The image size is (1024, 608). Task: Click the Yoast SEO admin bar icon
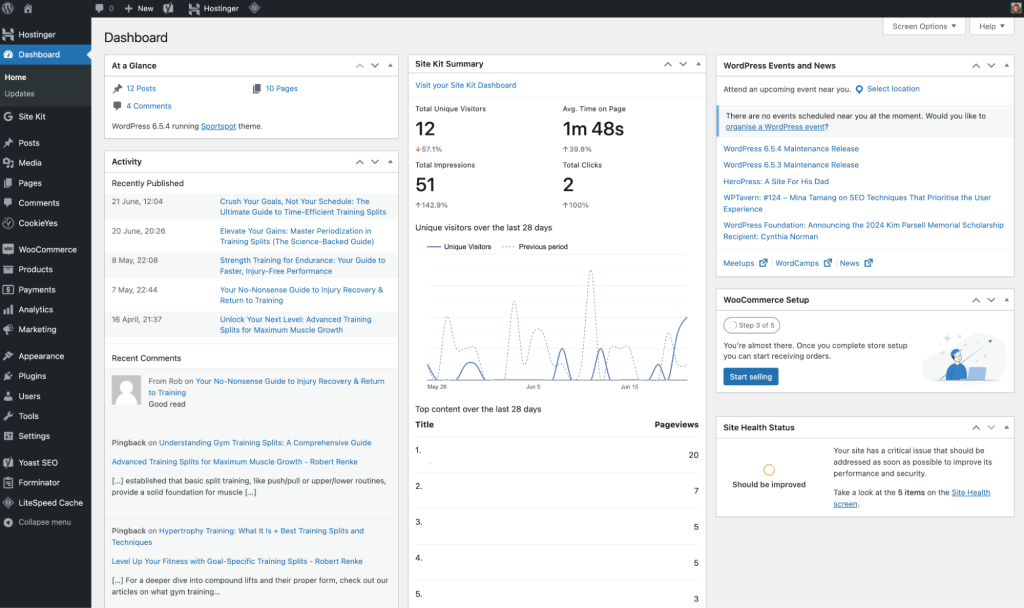[x=168, y=7]
